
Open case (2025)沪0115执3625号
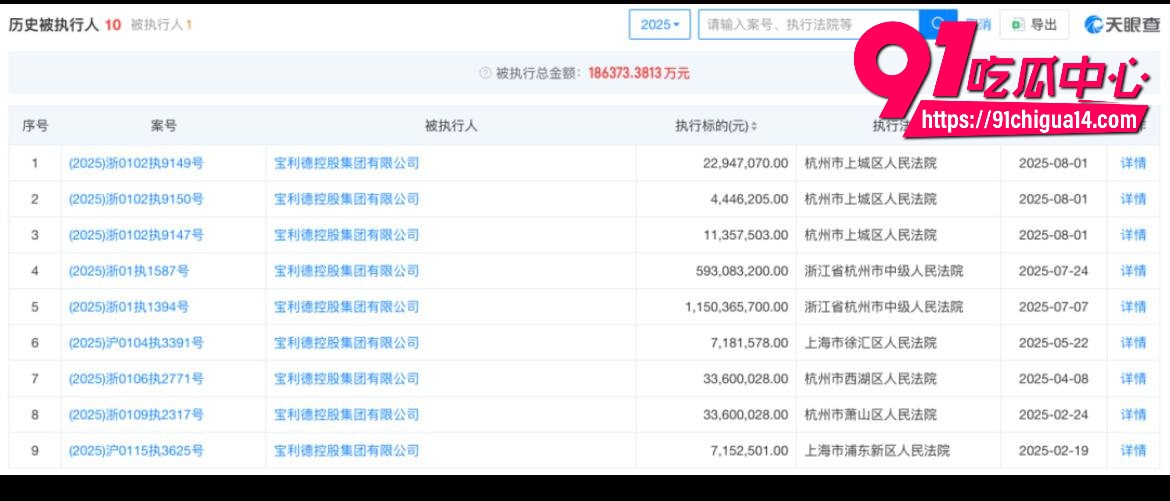coord(136,450)
